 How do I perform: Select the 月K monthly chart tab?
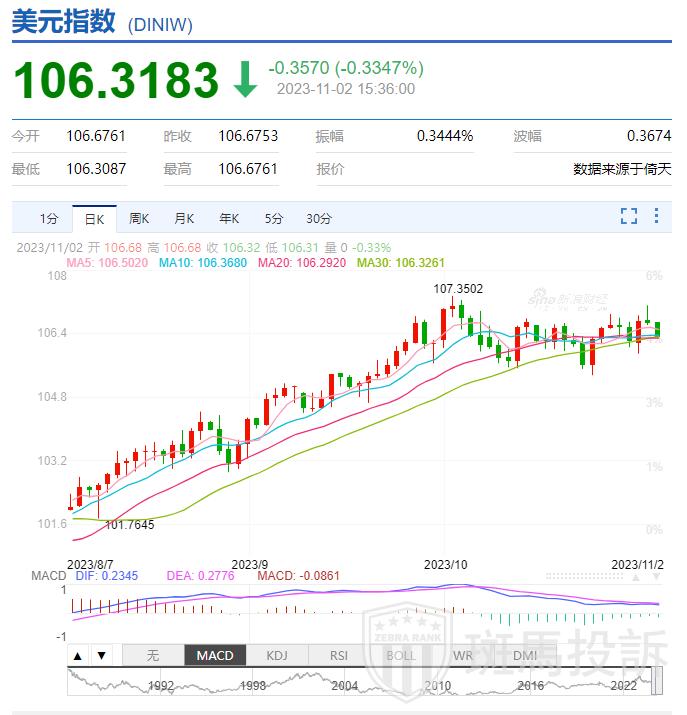pyautogui.click(x=184, y=218)
